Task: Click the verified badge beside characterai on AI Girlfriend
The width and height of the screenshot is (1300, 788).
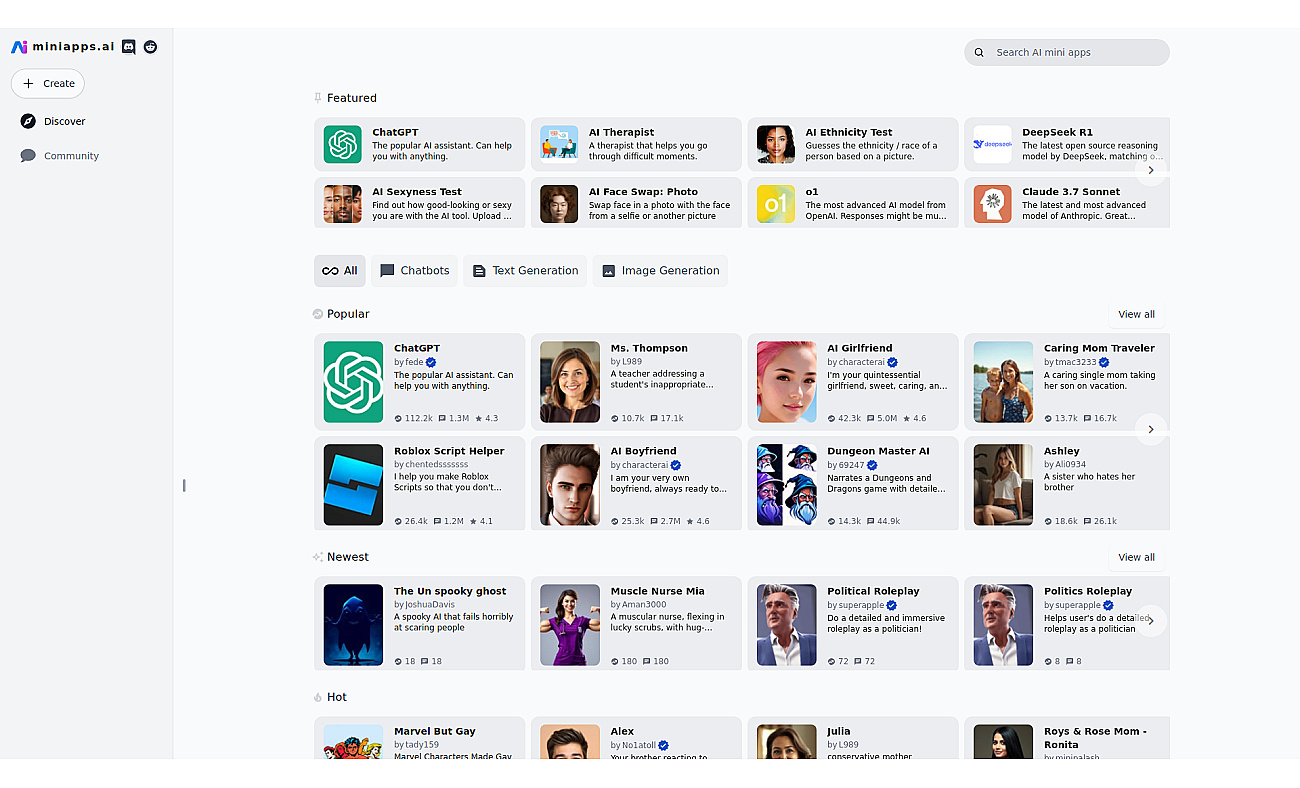Action: click(x=892, y=362)
